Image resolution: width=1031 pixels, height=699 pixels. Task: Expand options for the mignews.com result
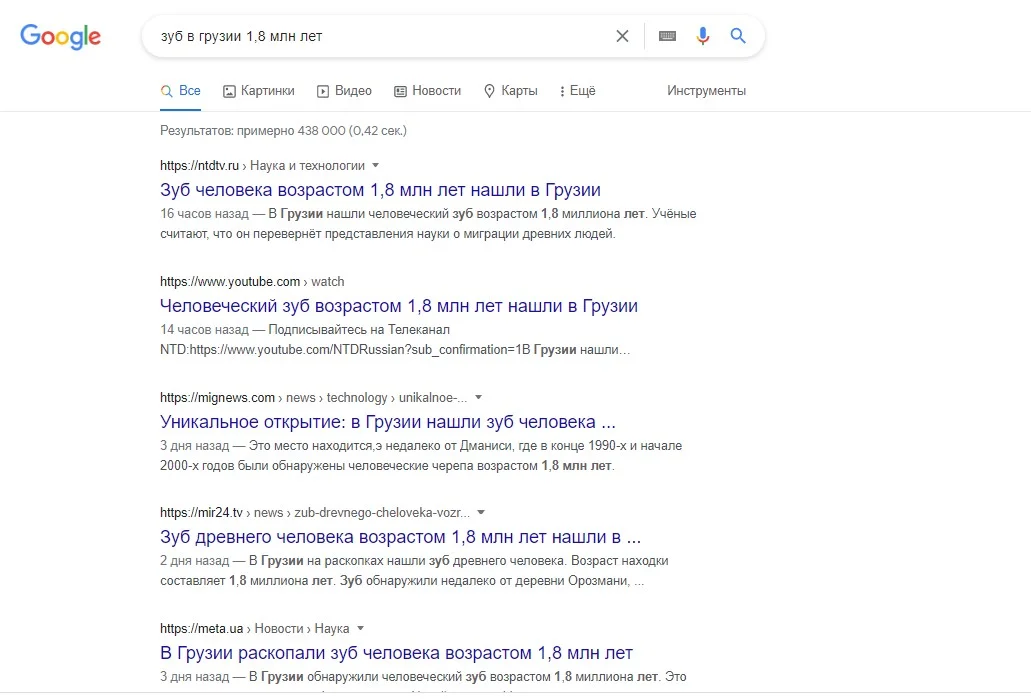pos(478,397)
